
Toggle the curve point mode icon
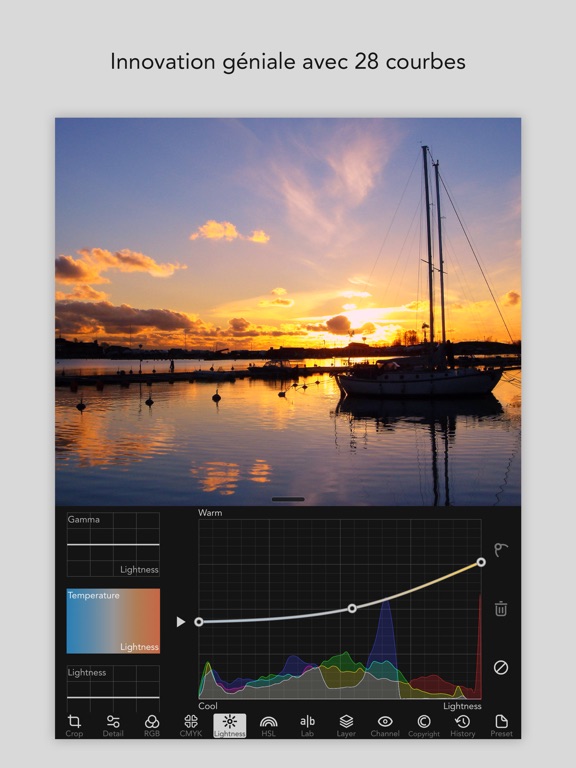point(501,550)
